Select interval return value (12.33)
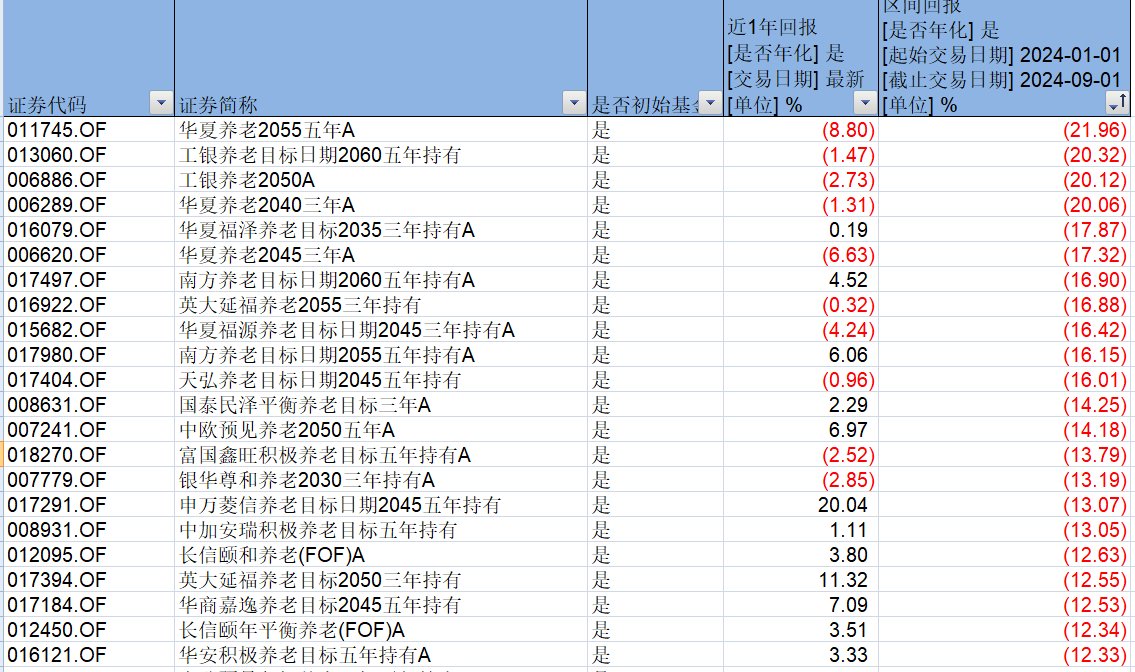The image size is (1135, 672). pos(1094,655)
